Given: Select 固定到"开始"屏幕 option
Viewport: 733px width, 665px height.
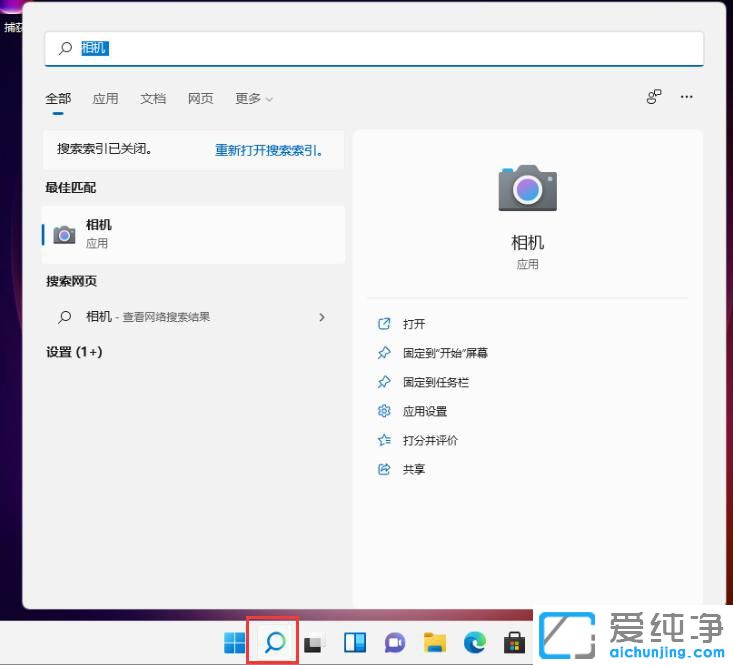Looking at the screenshot, I should point(445,353).
